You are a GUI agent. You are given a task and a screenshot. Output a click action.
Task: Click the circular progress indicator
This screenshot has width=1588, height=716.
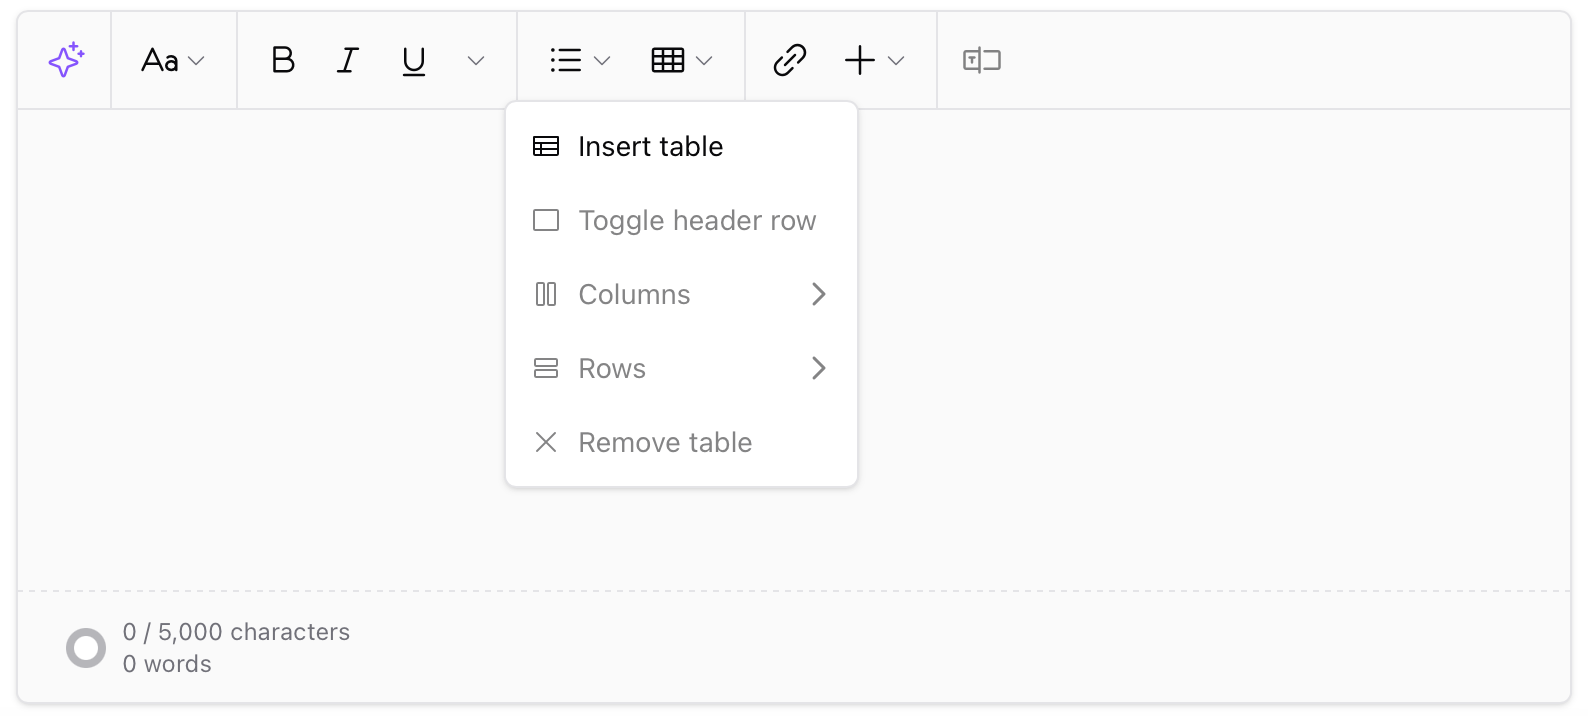click(86, 647)
